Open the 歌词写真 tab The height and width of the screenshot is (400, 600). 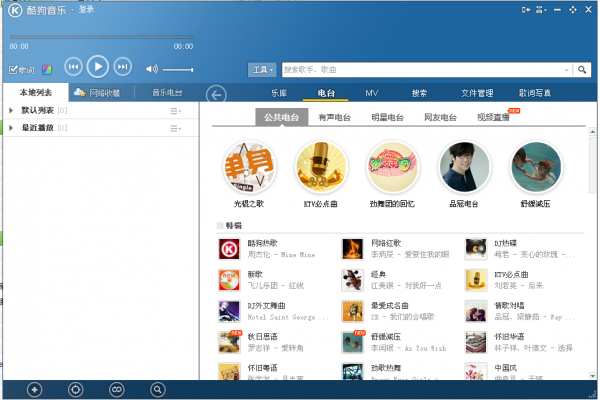[x=535, y=93]
